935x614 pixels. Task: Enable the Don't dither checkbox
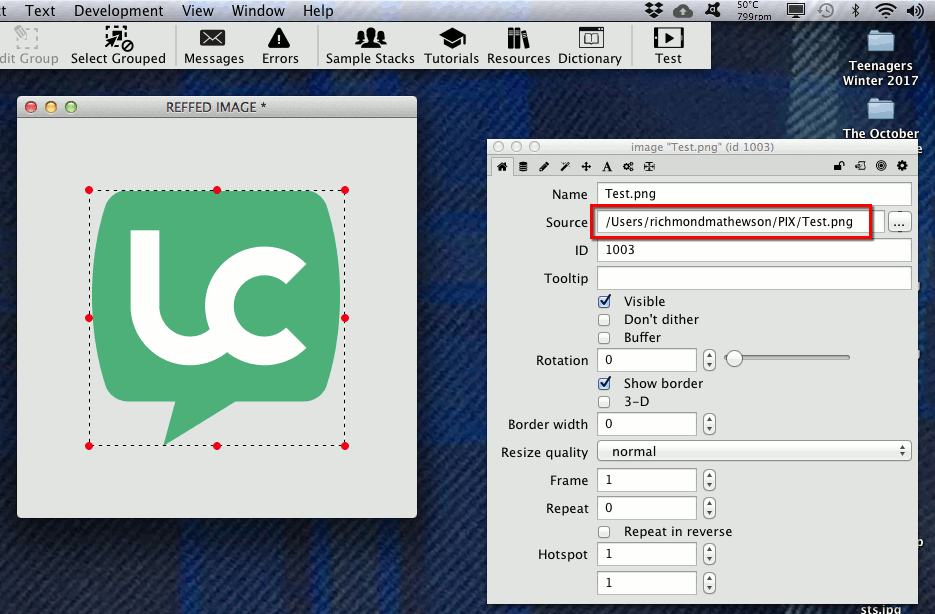coord(604,320)
